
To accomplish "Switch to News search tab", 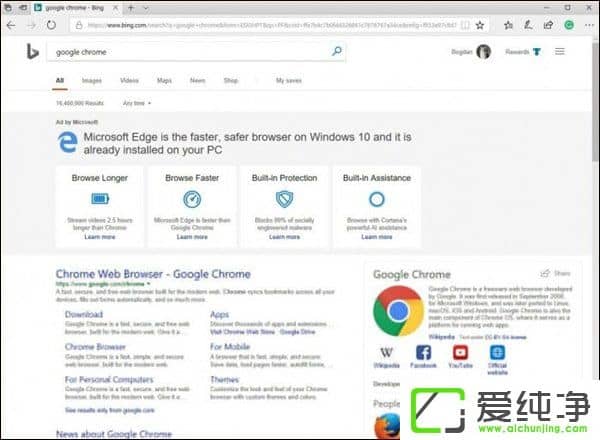I will click(x=198, y=80).
